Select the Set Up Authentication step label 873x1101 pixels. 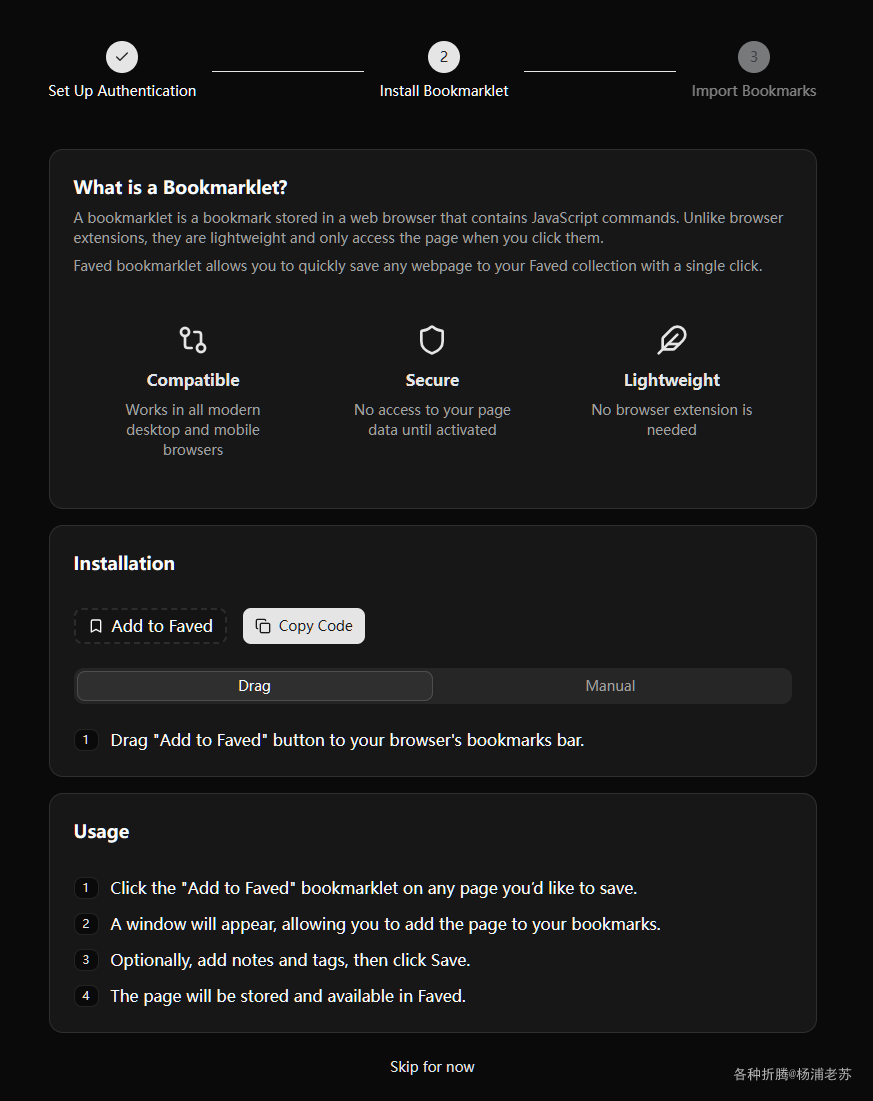click(x=122, y=91)
